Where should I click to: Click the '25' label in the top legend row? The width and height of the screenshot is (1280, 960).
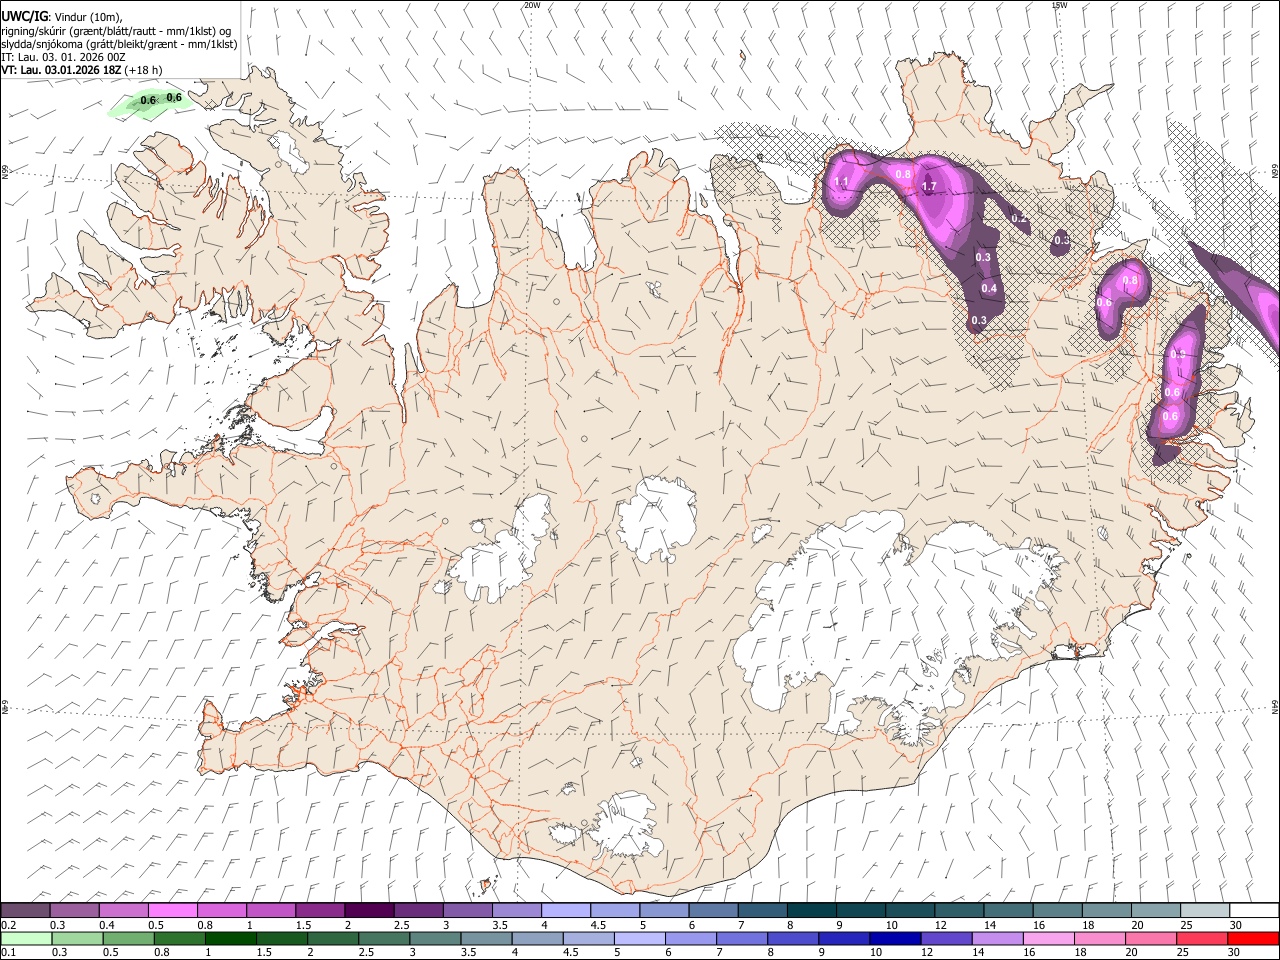(1185, 925)
